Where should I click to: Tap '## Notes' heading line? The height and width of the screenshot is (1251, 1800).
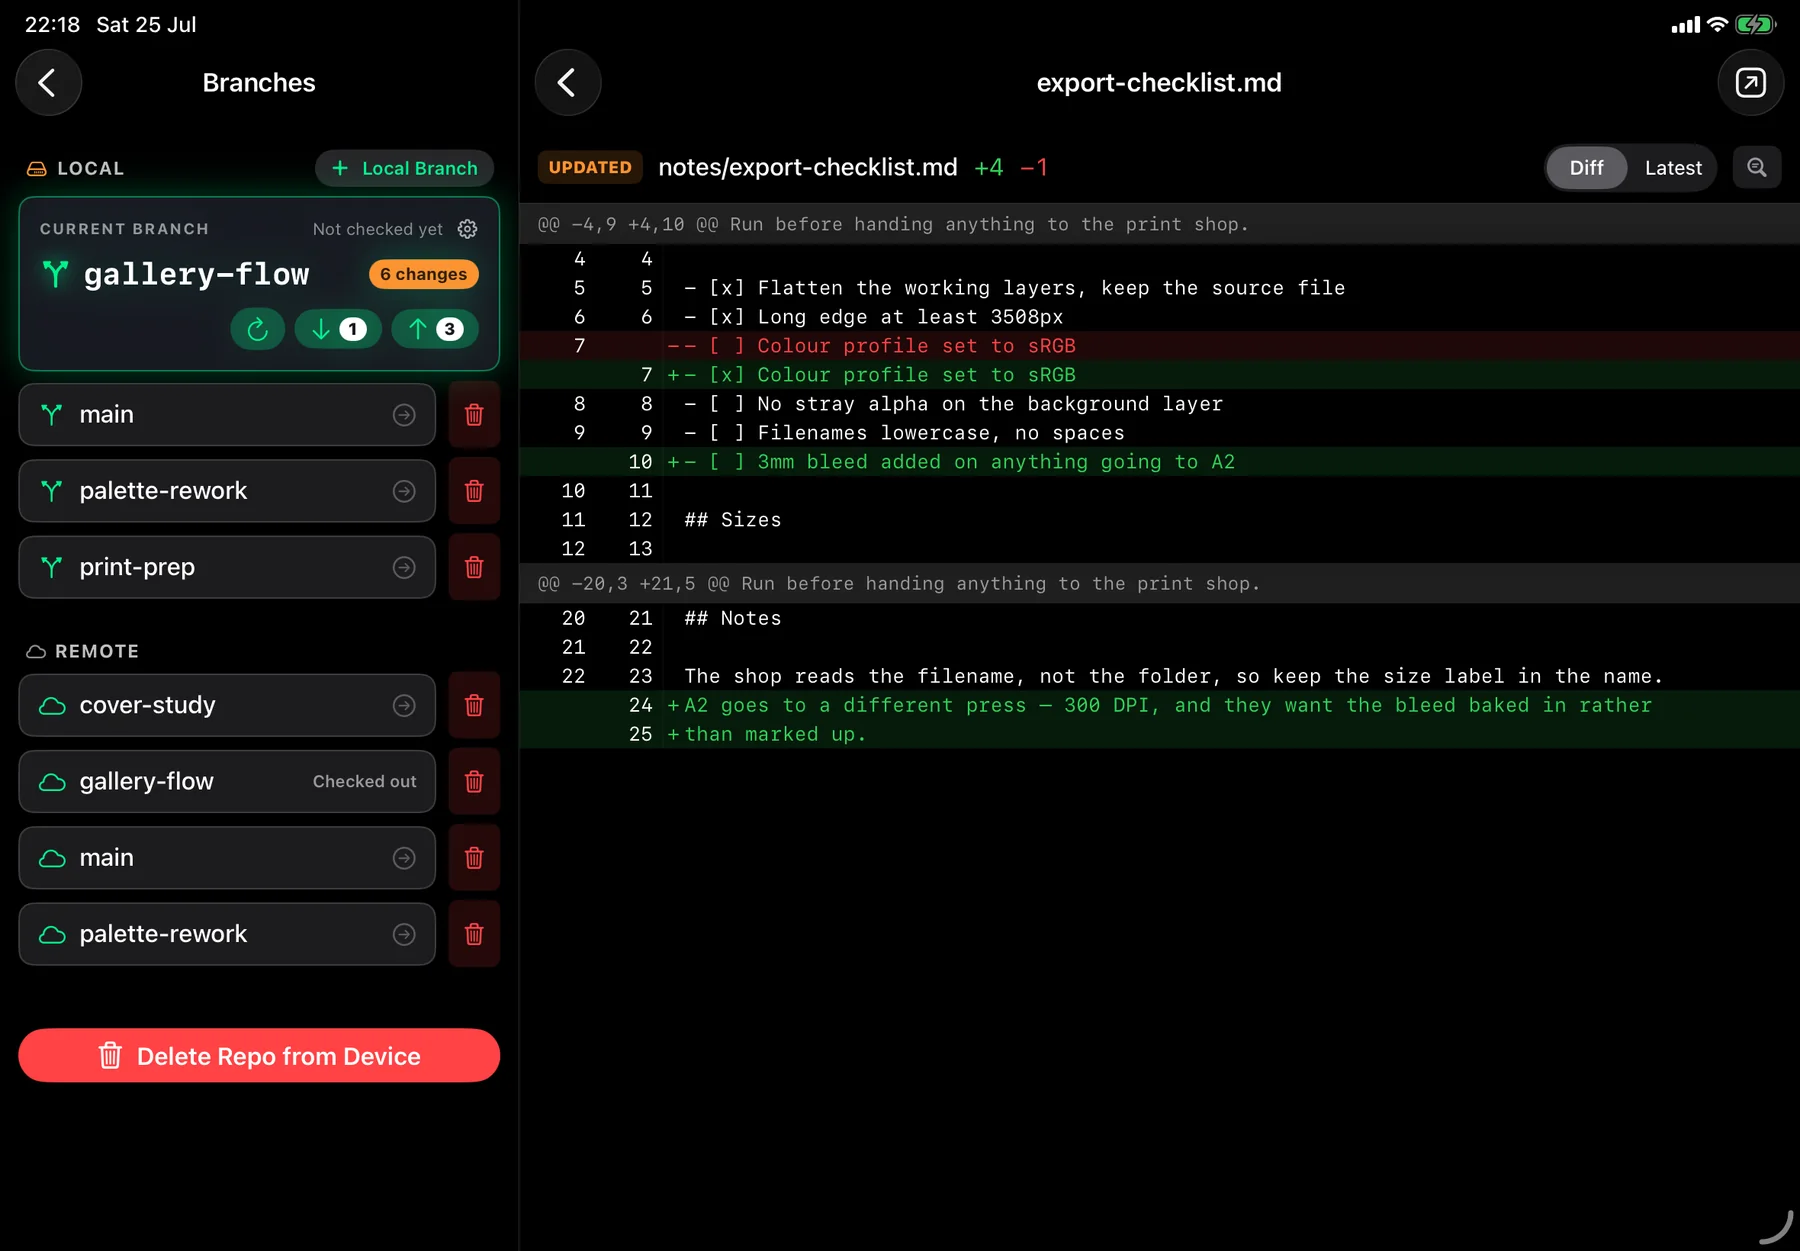click(1160, 618)
